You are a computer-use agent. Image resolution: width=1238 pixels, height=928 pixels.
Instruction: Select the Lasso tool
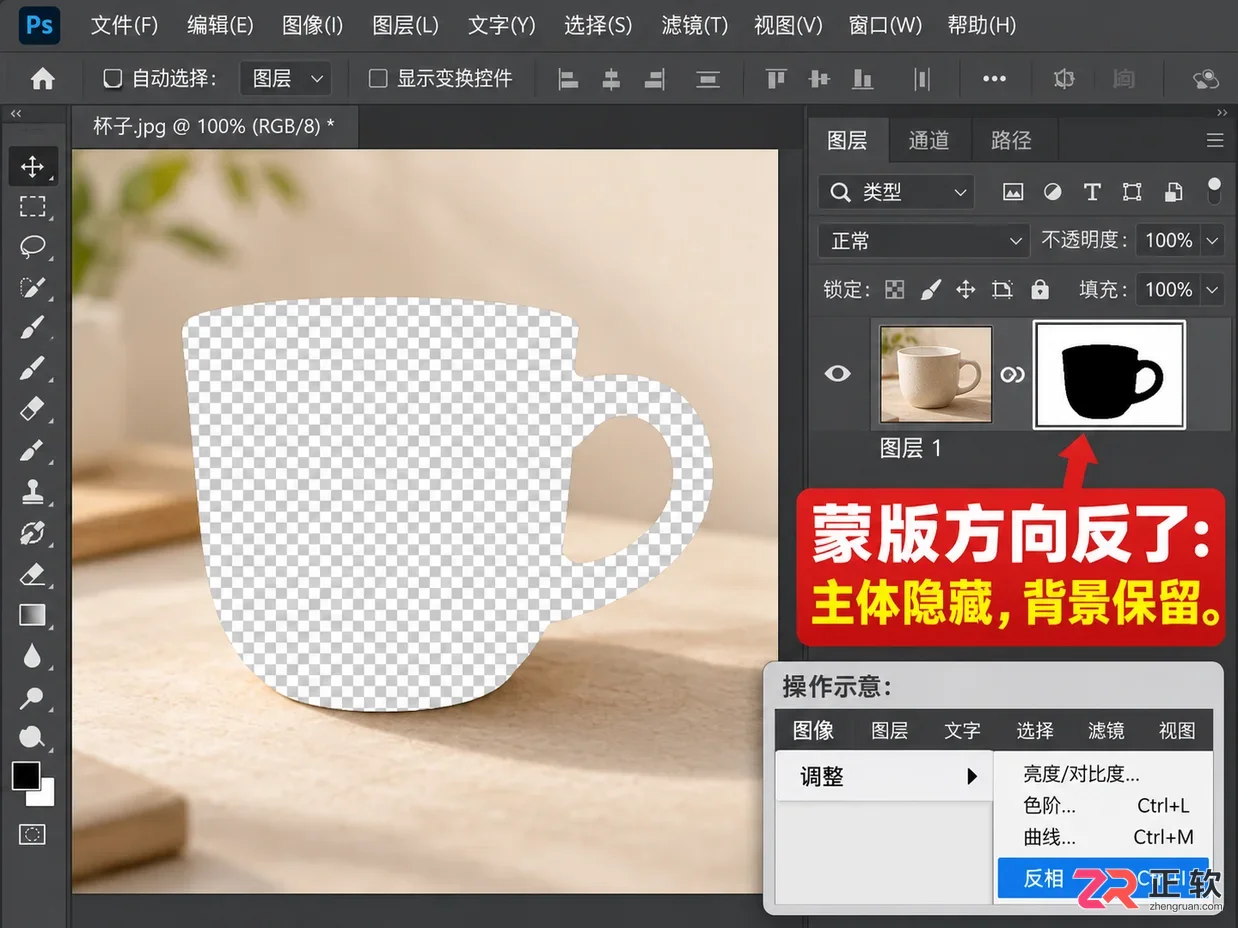click(x=32, y=247)
